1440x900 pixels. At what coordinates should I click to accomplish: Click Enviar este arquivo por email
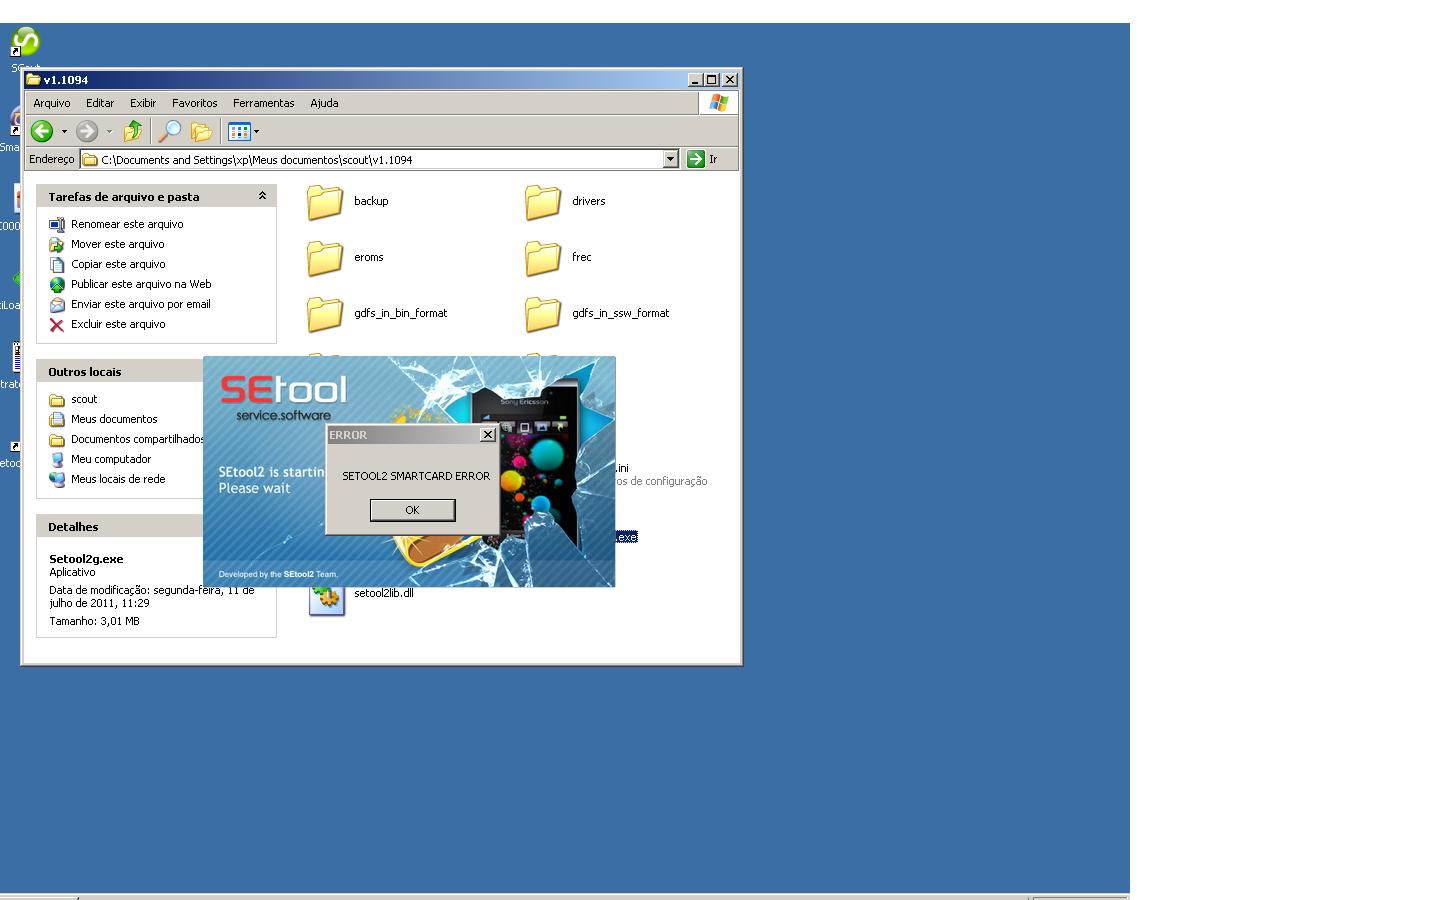(x=141, y=304)
